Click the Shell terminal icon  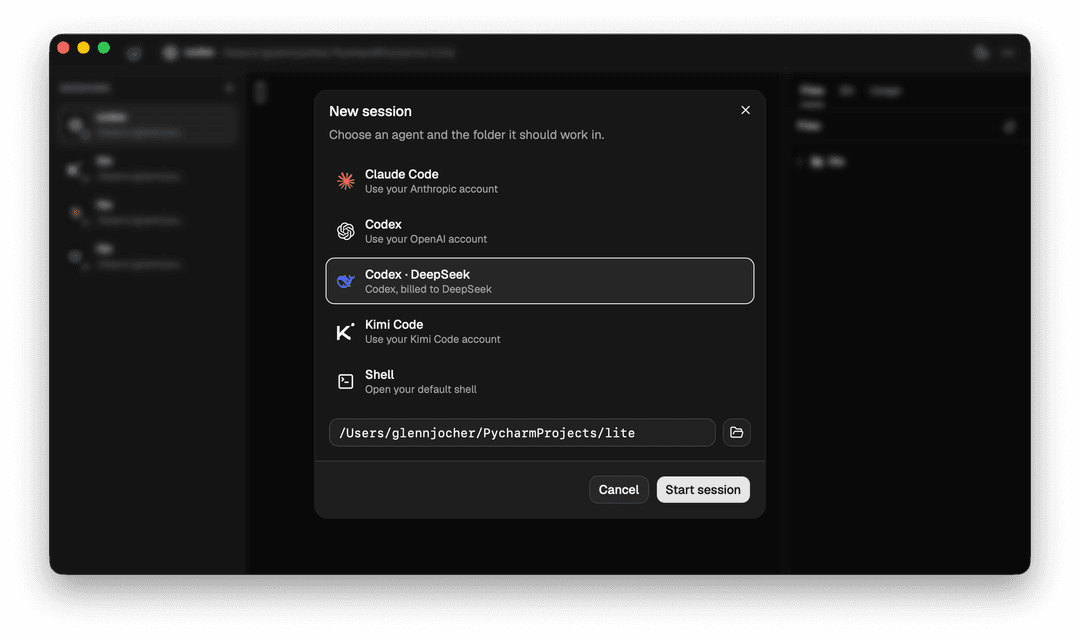346,382
